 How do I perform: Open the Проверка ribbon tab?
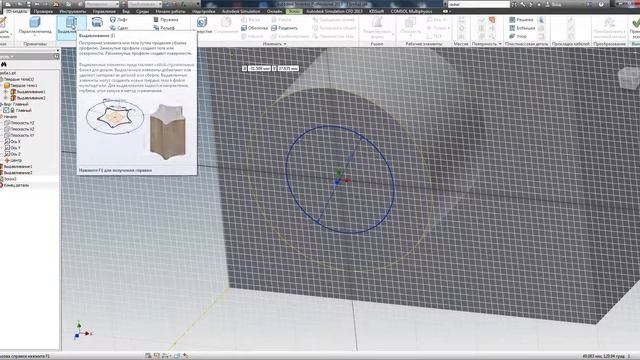43,11
